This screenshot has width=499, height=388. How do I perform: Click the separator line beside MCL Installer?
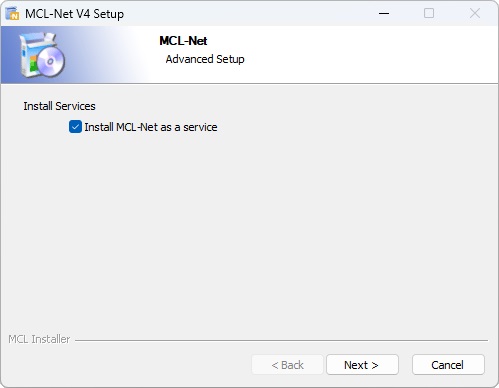(281, 340)
